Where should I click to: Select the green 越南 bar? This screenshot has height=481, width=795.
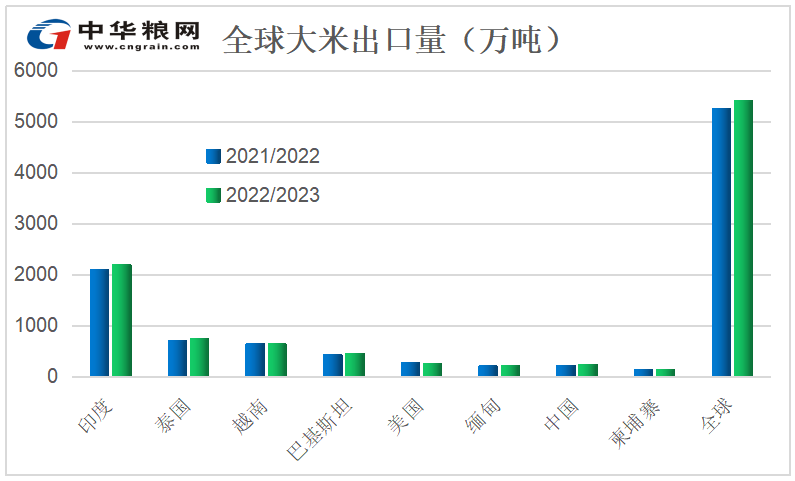point(277,360)
